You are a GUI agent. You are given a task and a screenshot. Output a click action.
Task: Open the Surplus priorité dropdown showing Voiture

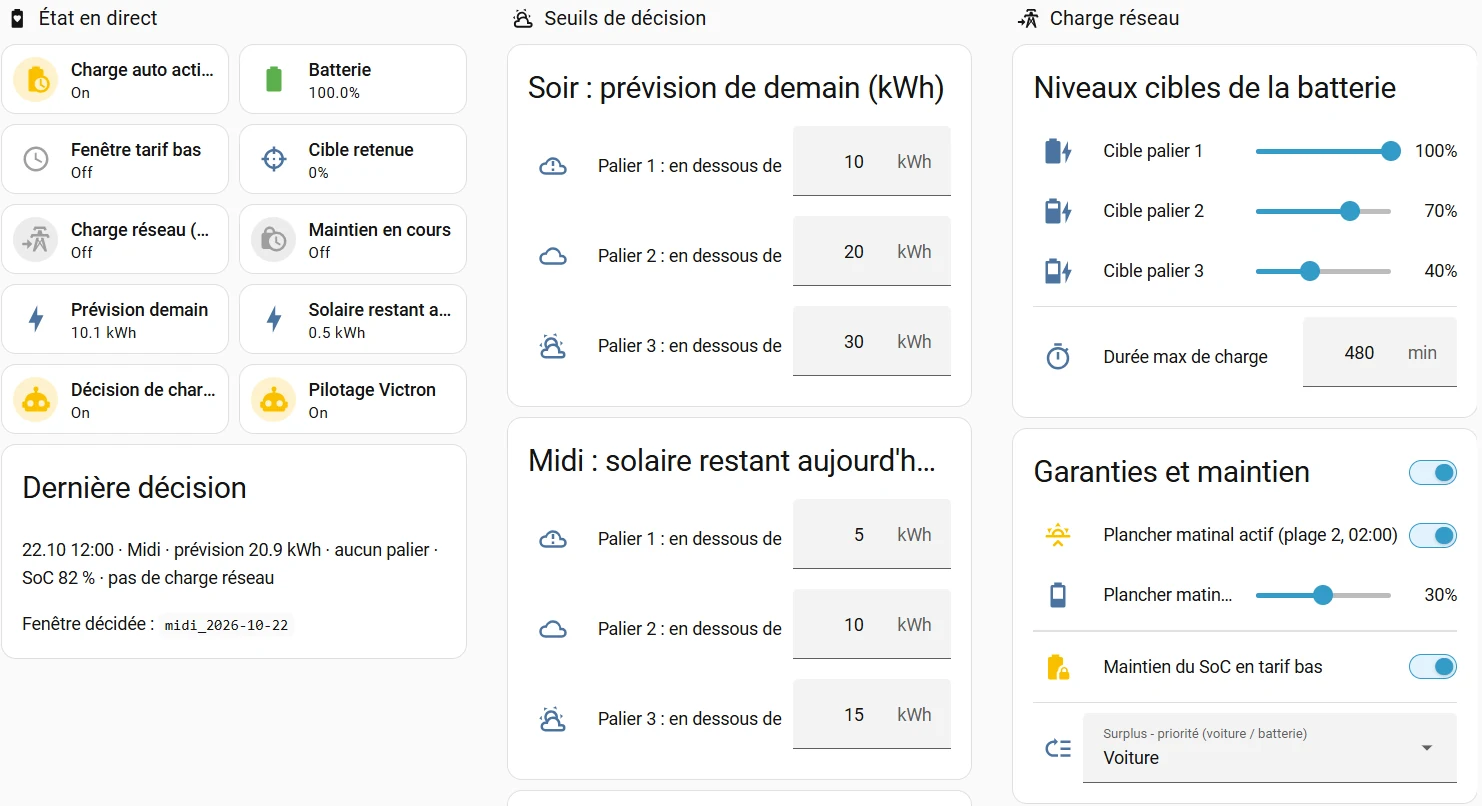(x=1270, y=748)
